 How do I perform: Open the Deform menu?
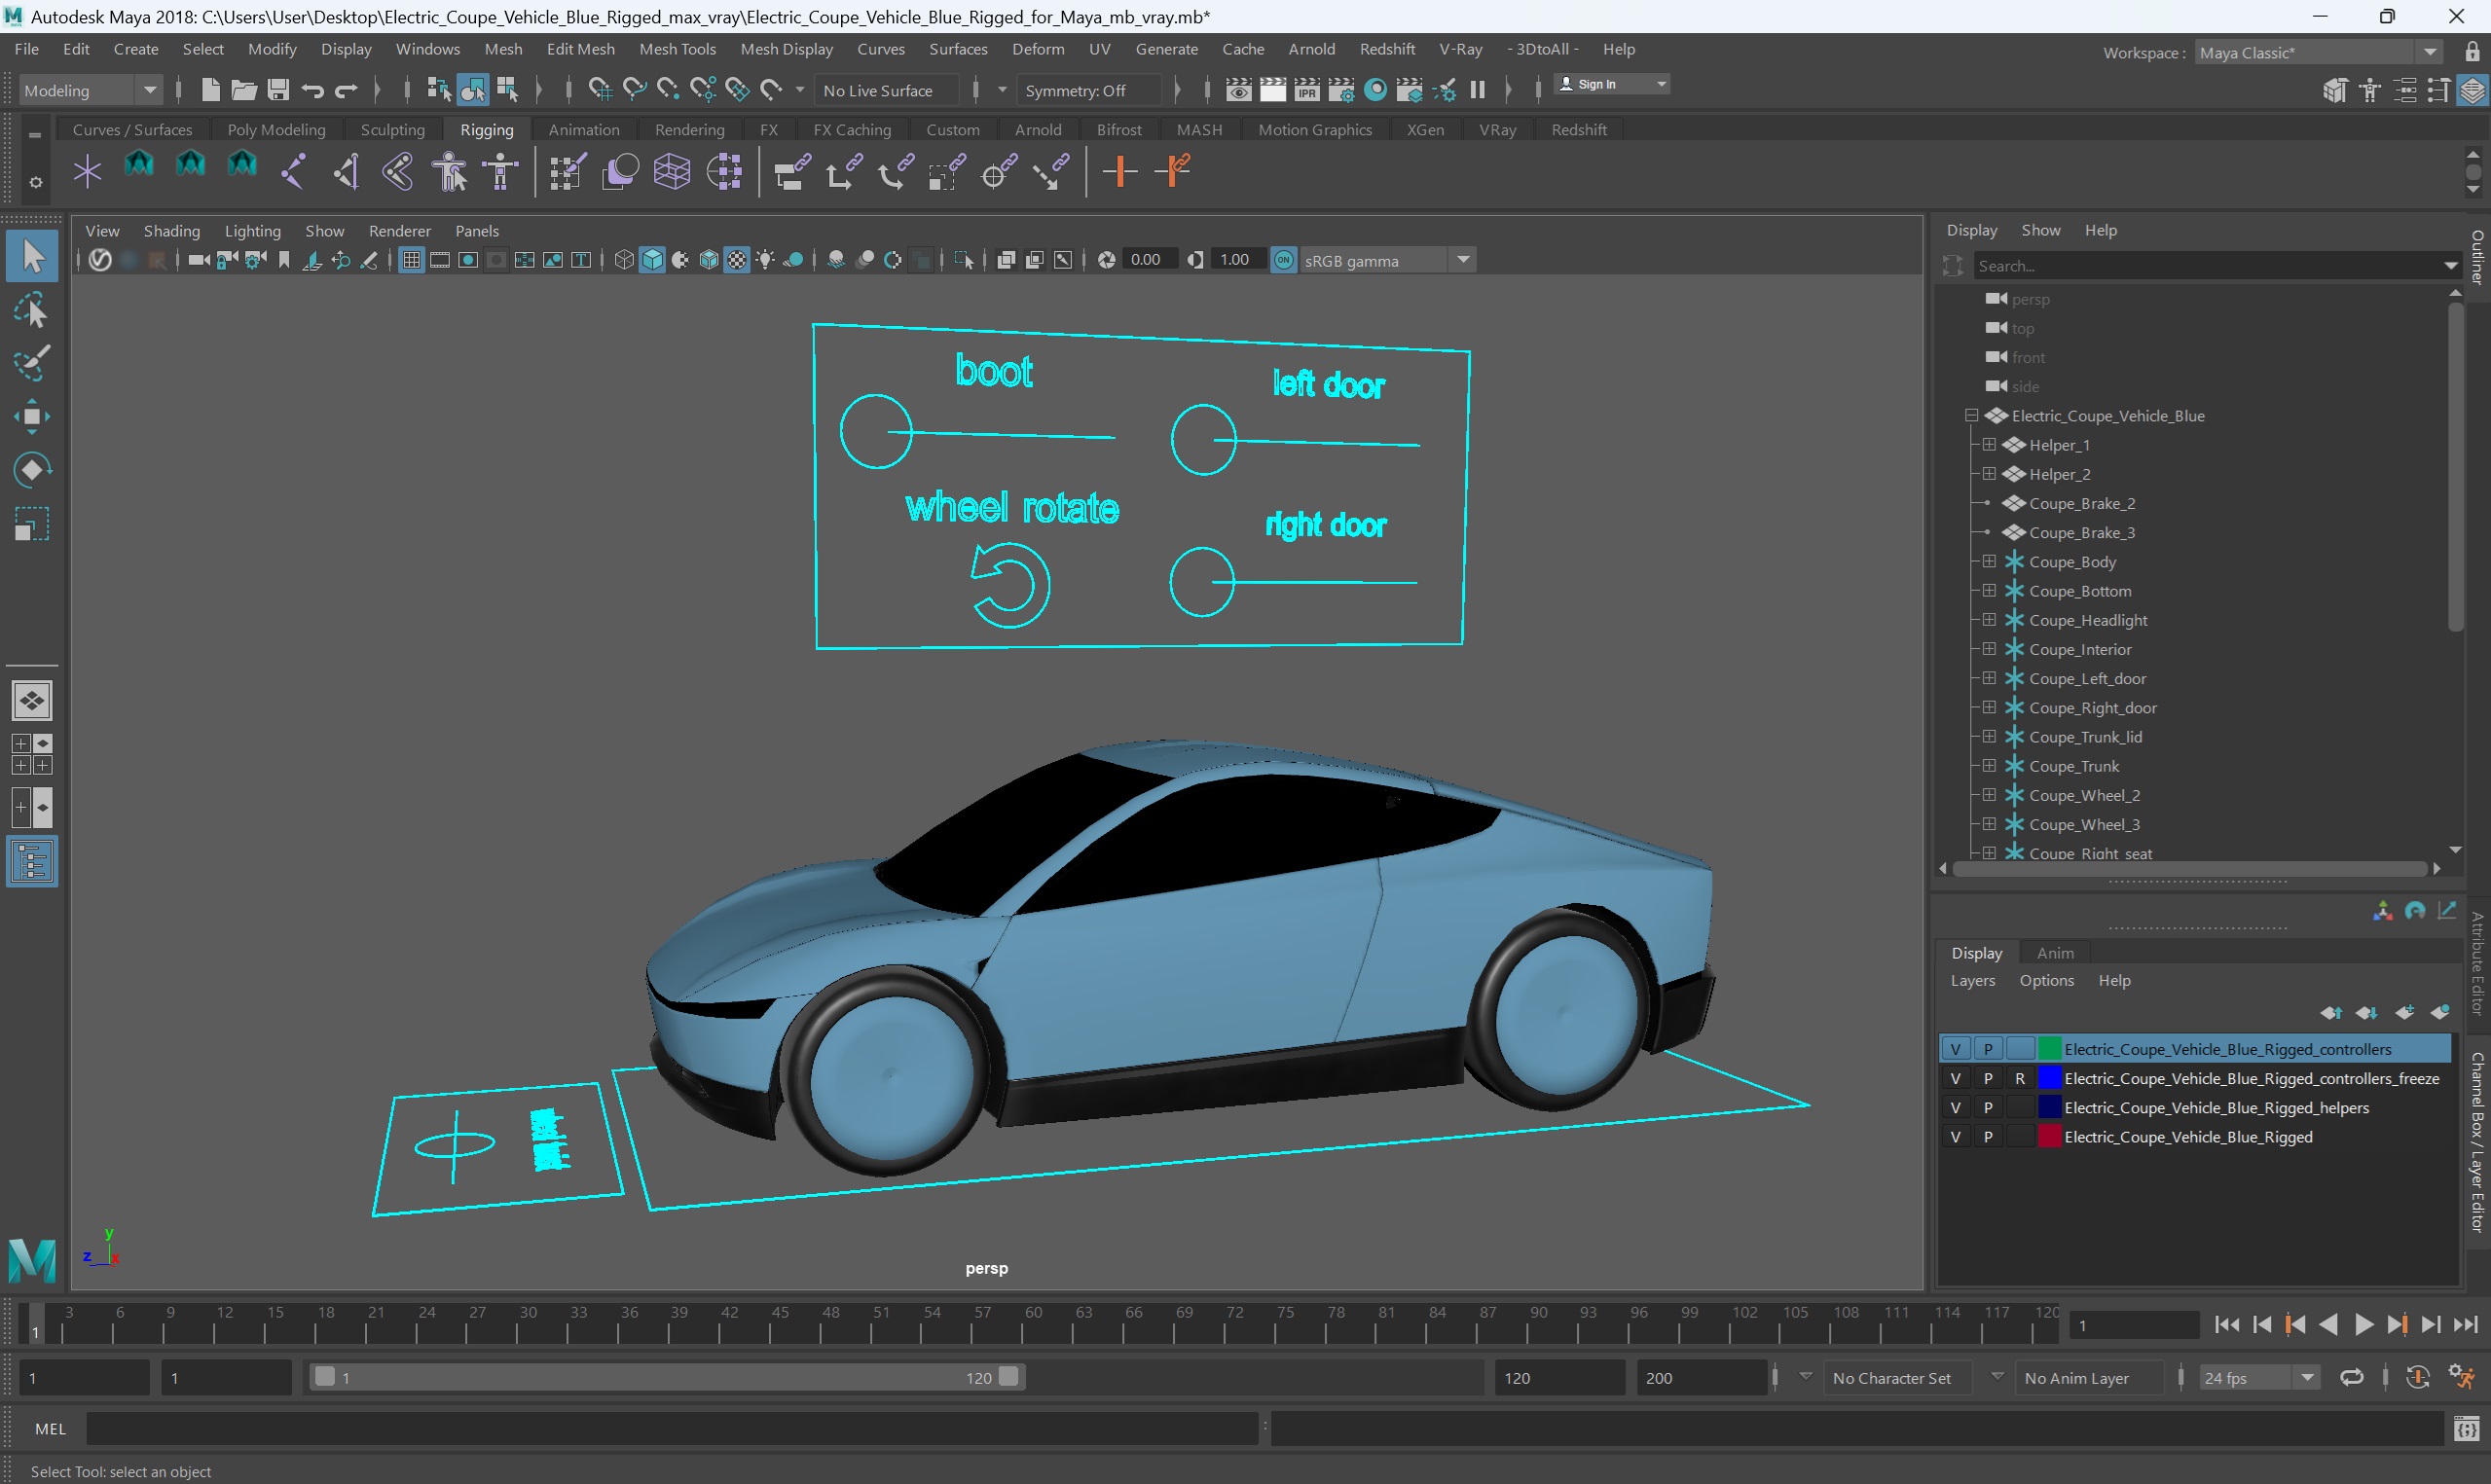pyautogui.click(x=1038, y=49)
